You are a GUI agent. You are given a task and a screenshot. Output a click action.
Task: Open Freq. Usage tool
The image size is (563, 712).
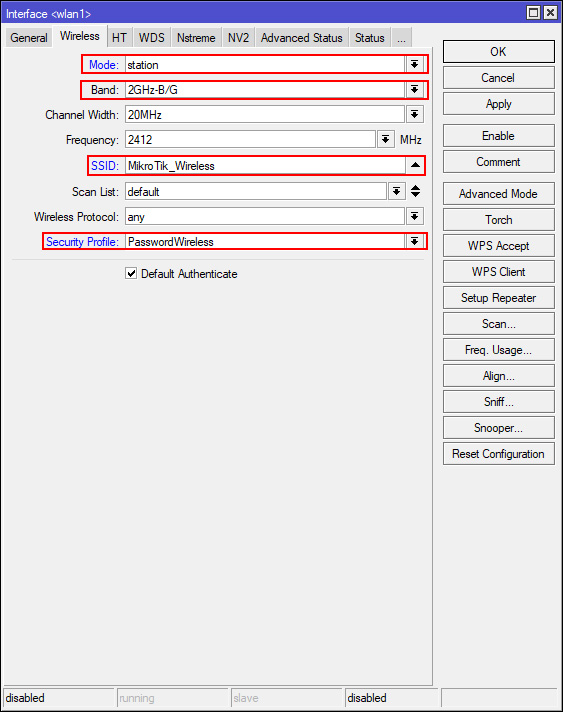[x=499, y=350]
